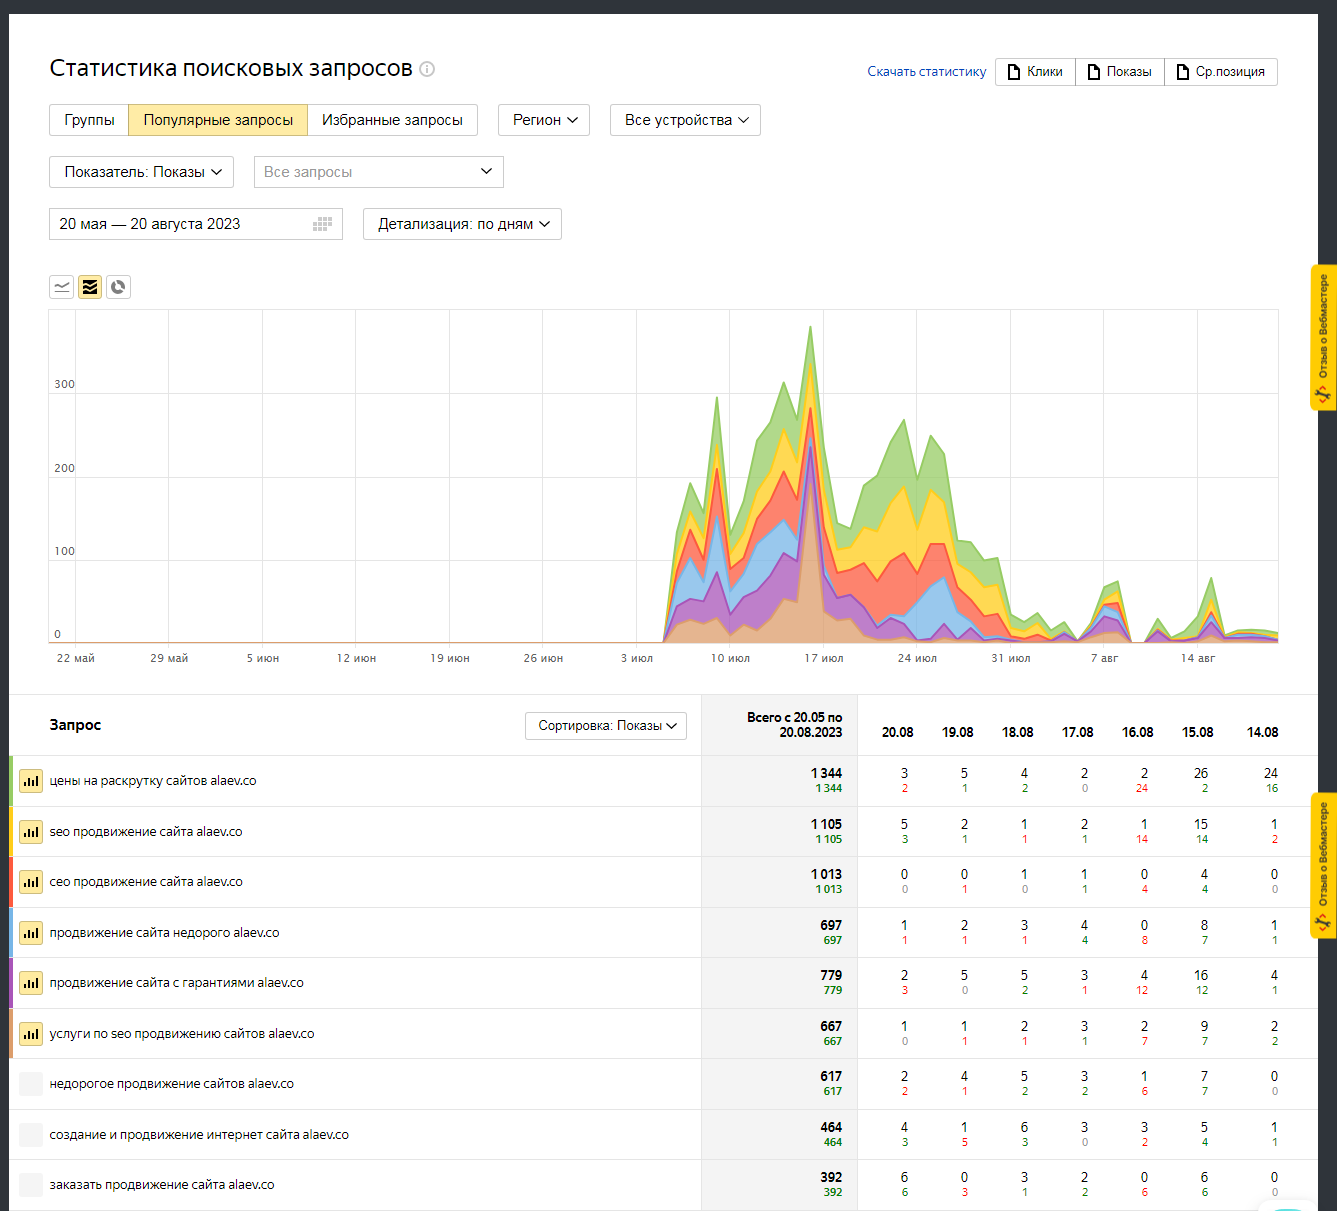Click the 20.08 date column header
Viewport: 1337px width, 1211px height.
898,732
